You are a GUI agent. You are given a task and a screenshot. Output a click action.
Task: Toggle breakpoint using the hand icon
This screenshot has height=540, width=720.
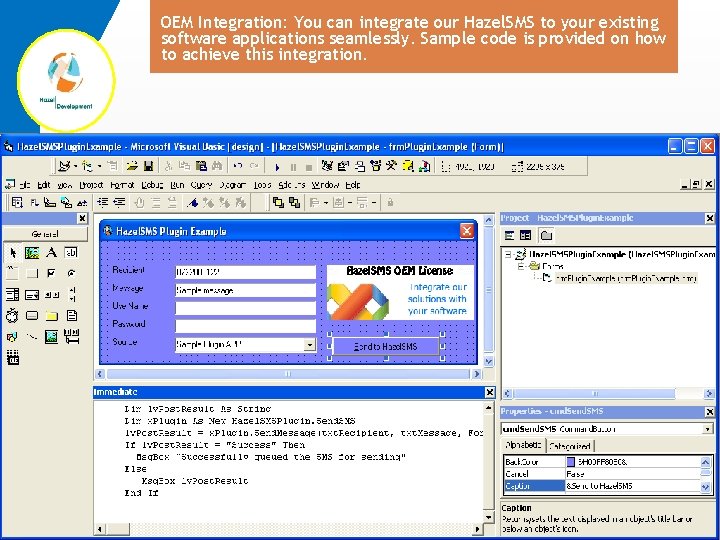point(140,202)
